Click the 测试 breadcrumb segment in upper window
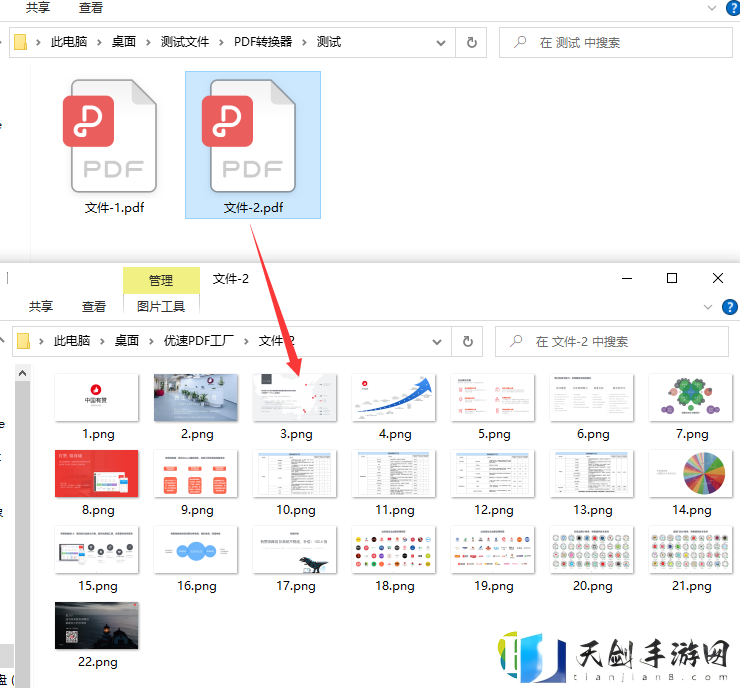The width and height of the screenshot is (740, 688). click(x=328, y=42)
